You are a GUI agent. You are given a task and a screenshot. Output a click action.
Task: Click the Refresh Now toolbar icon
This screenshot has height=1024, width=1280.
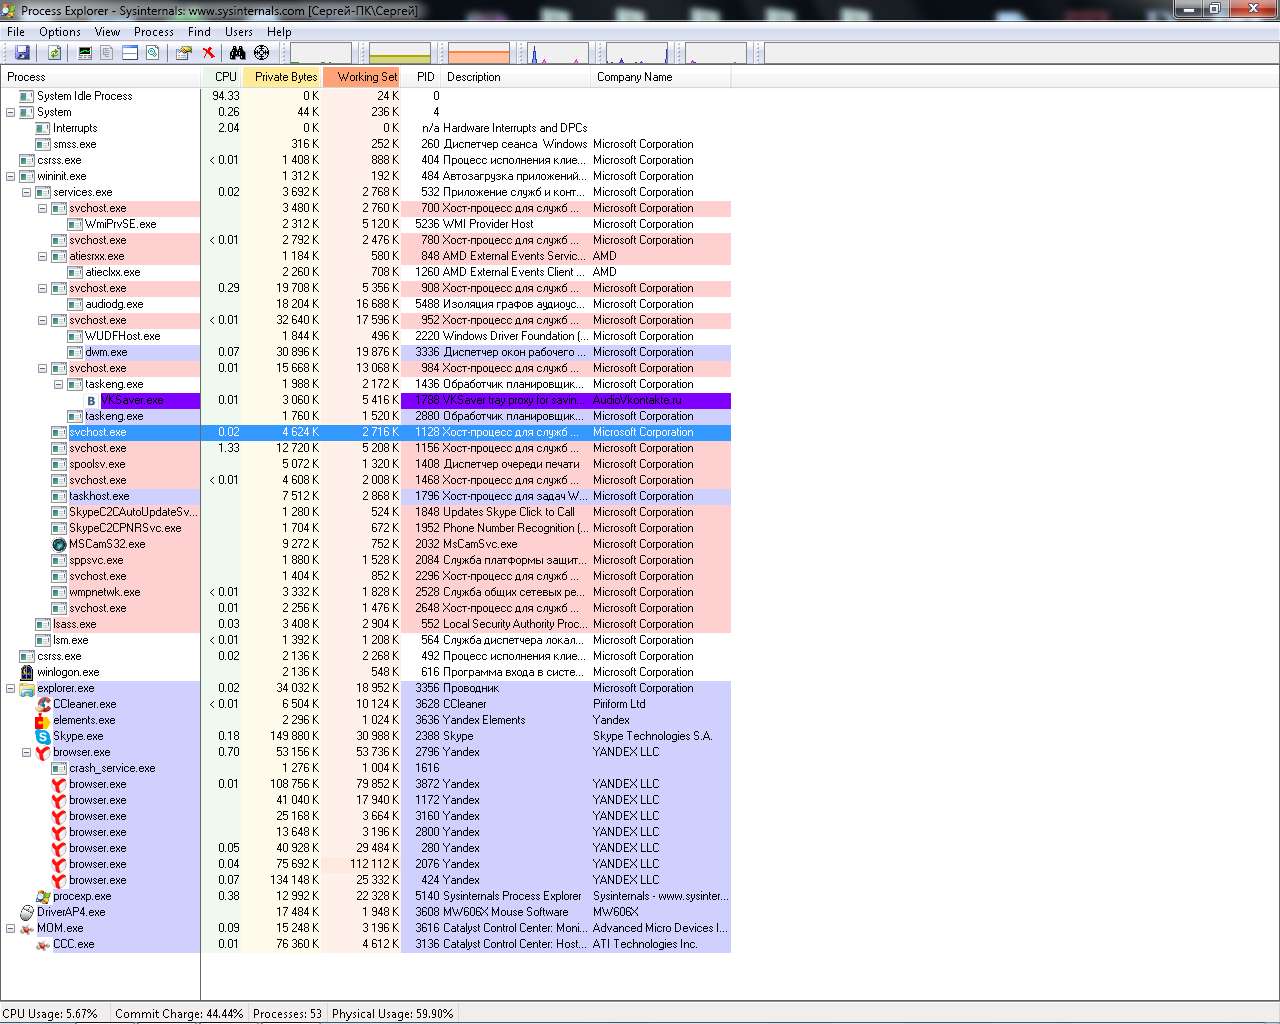54,52
